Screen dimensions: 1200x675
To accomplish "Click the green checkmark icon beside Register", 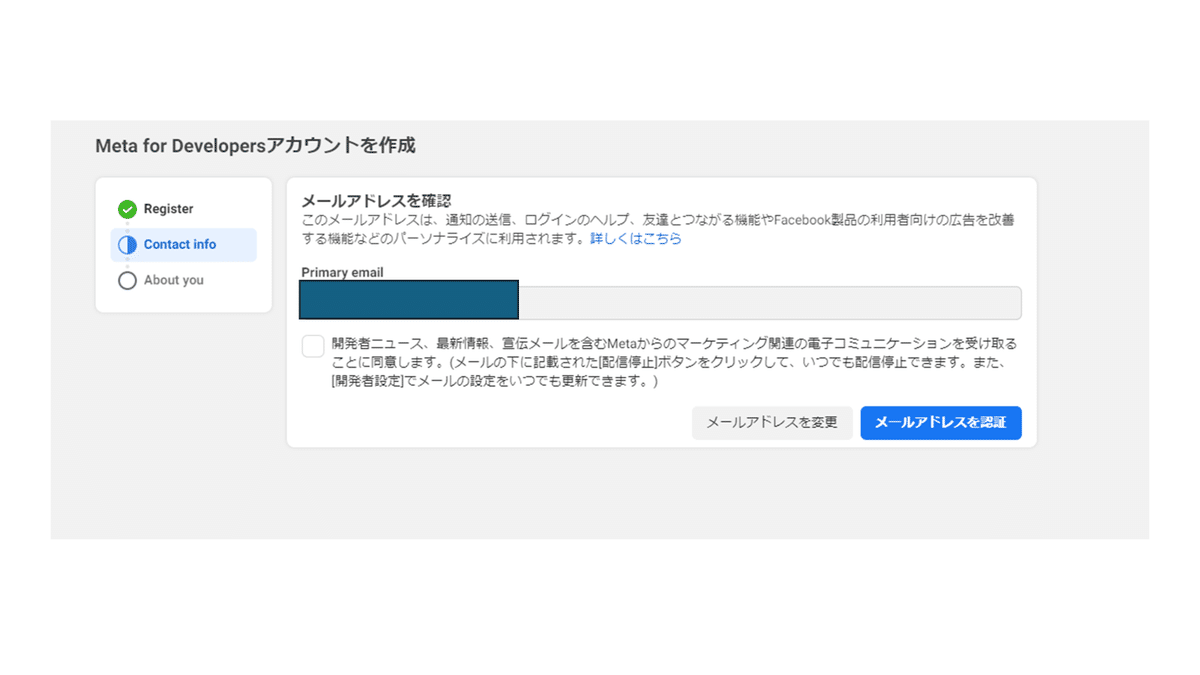I will click(x=127, y=209).
